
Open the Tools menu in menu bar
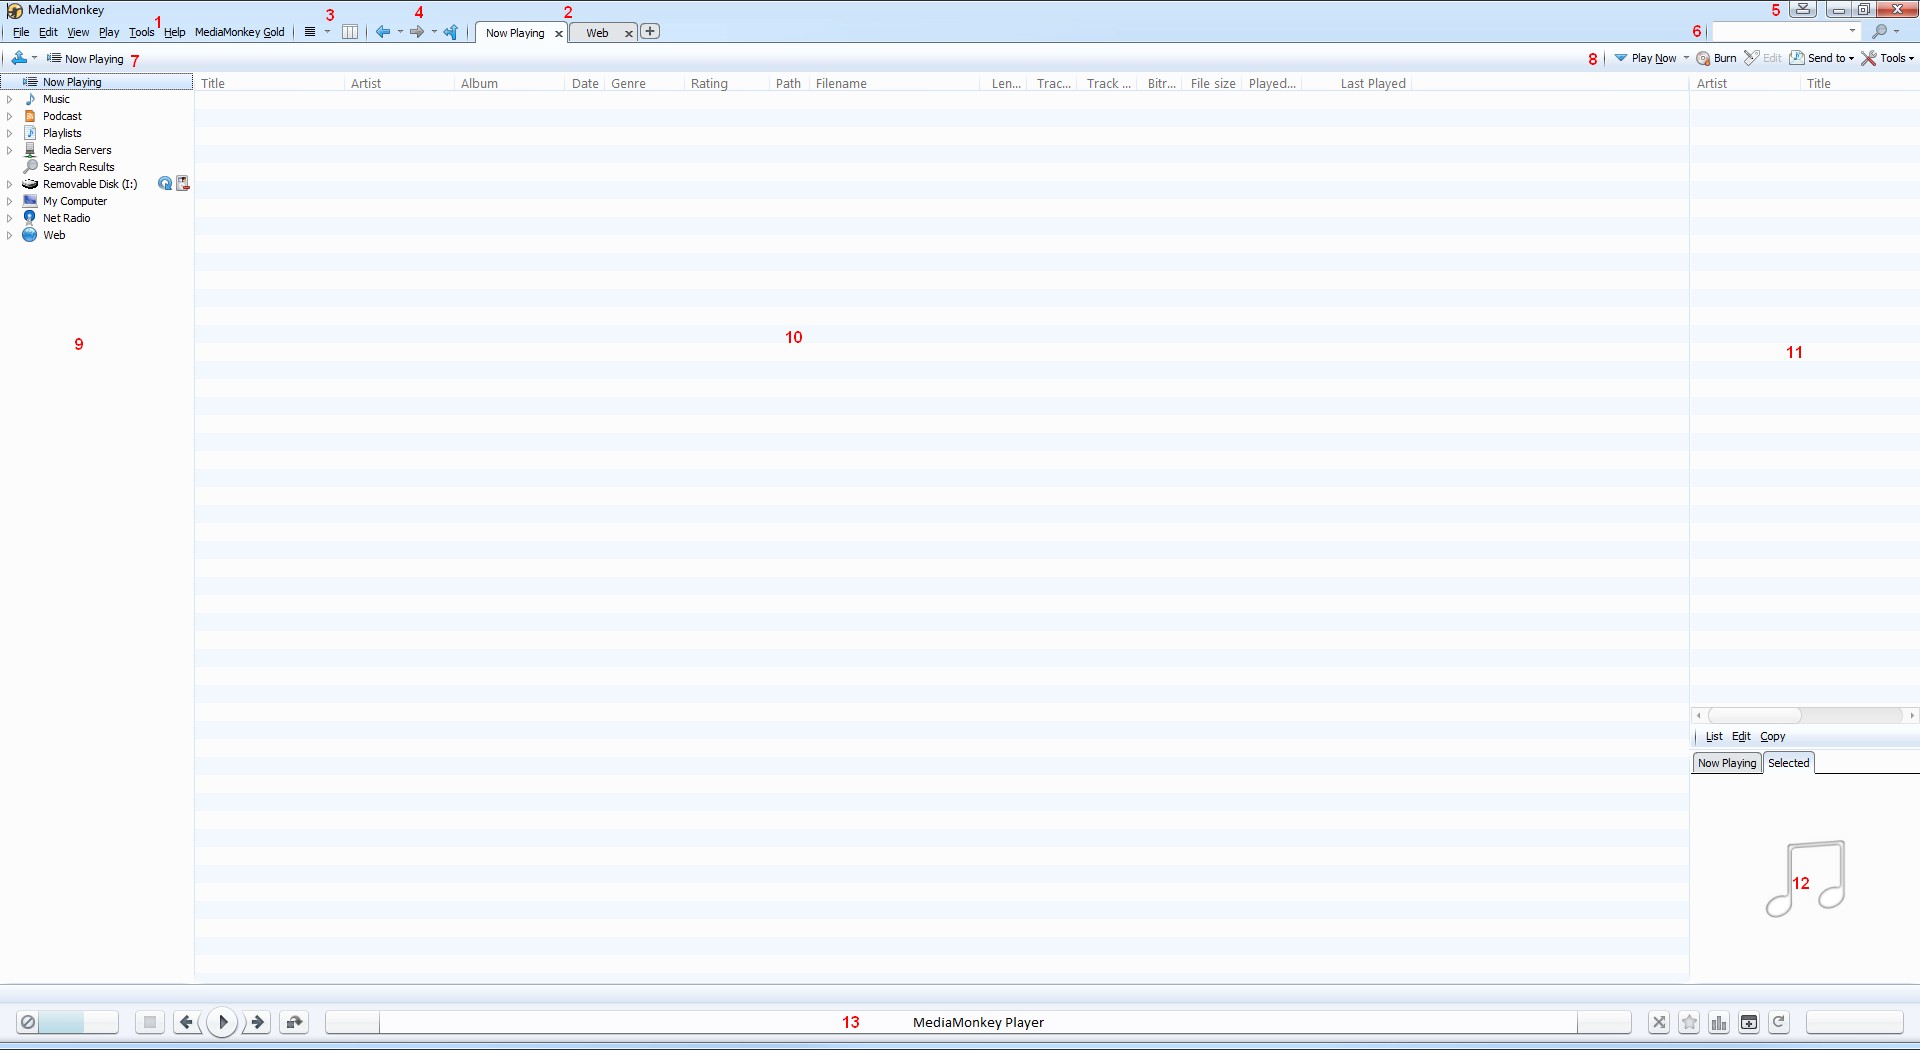click(141, 32)
